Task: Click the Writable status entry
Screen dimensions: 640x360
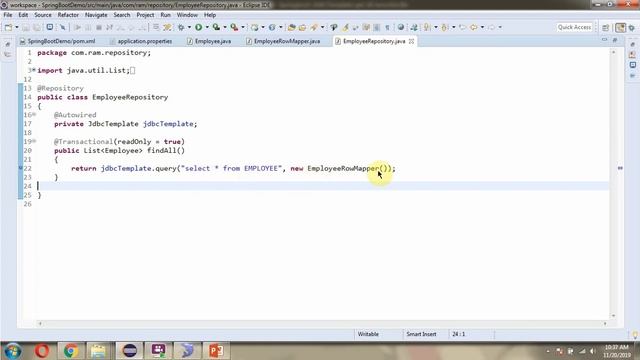Action: (x=368, y=334)
